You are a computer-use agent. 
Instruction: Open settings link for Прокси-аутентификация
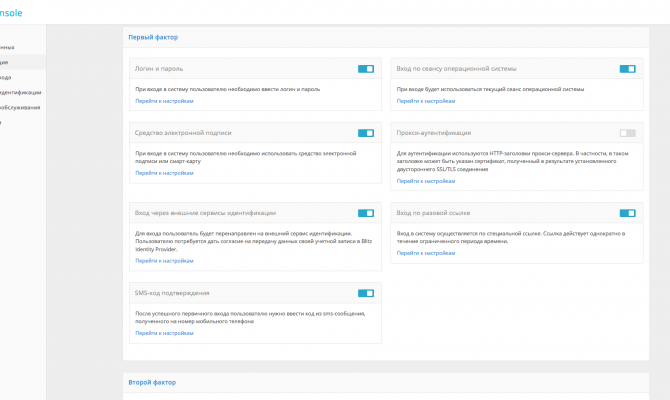point(425,181)
